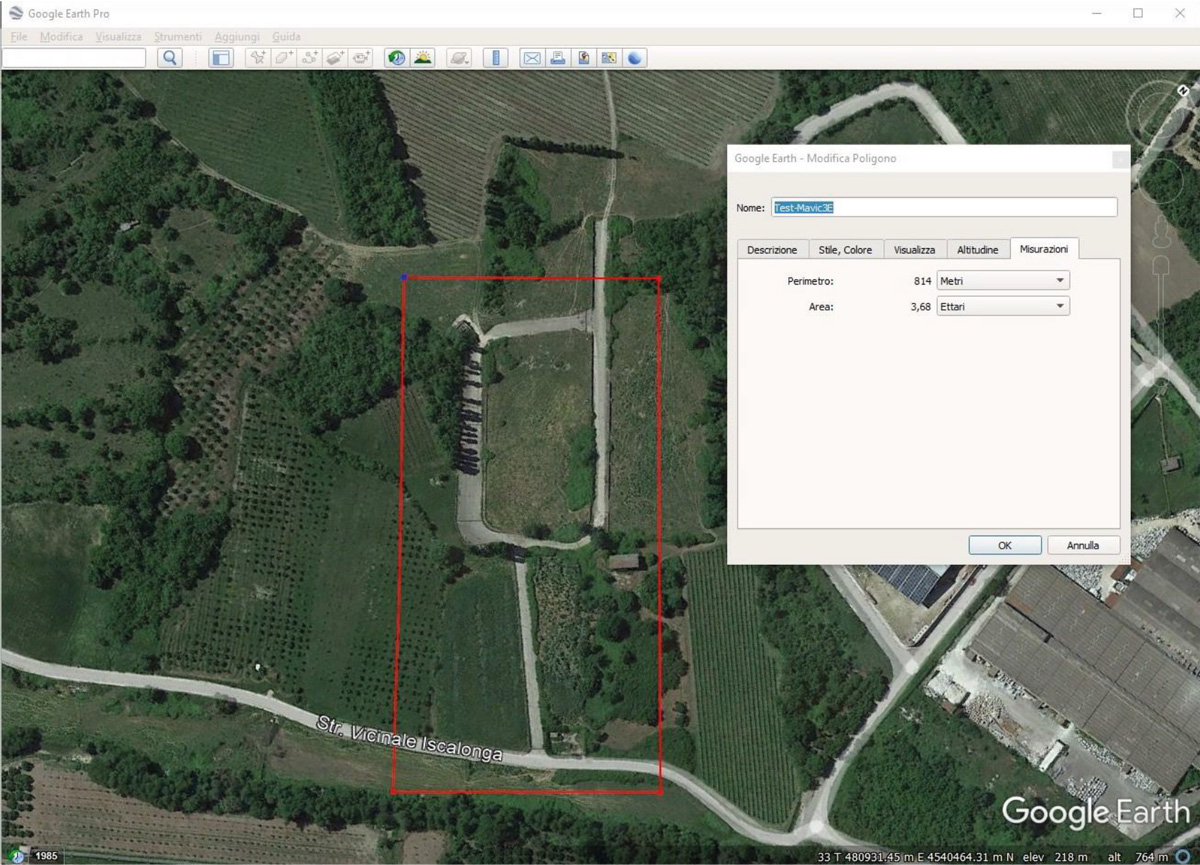Expand the Ettari area units dropdown

pyautogui.click(x=1003, y=306)
